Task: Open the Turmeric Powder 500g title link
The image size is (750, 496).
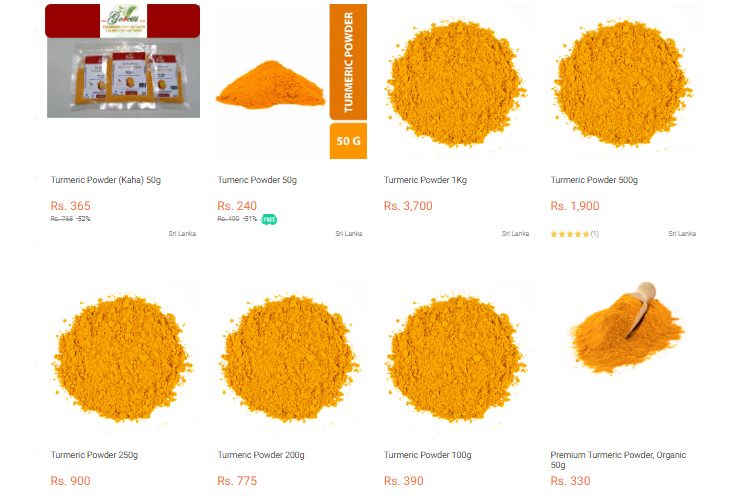Action: (x=594, y=180)
